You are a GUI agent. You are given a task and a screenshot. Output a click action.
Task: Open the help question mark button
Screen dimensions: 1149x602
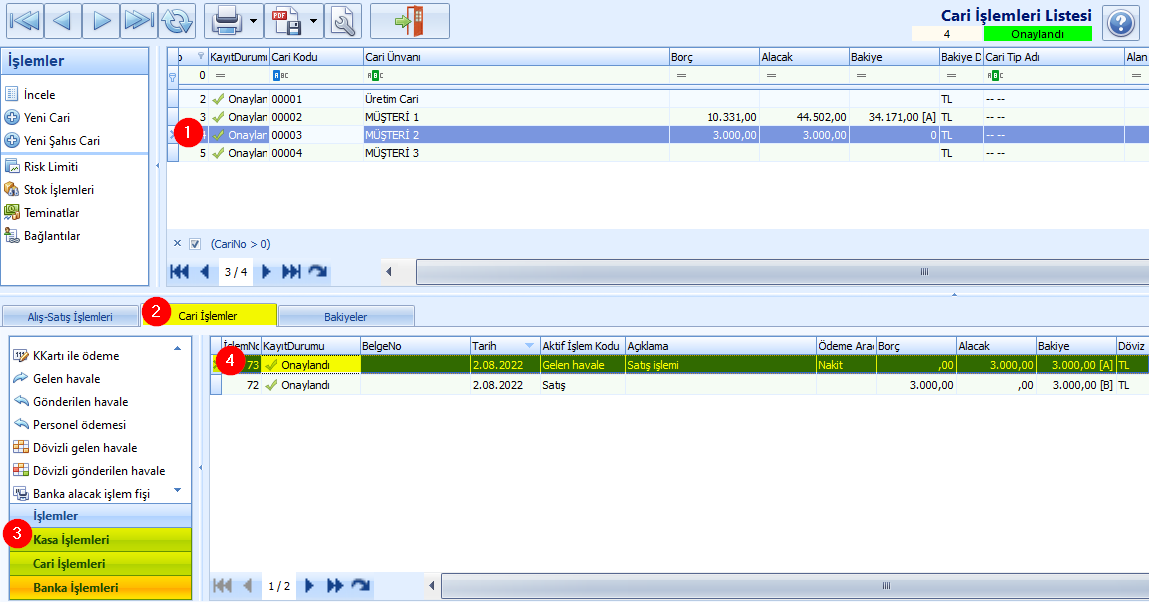[x=1120, y=23]
